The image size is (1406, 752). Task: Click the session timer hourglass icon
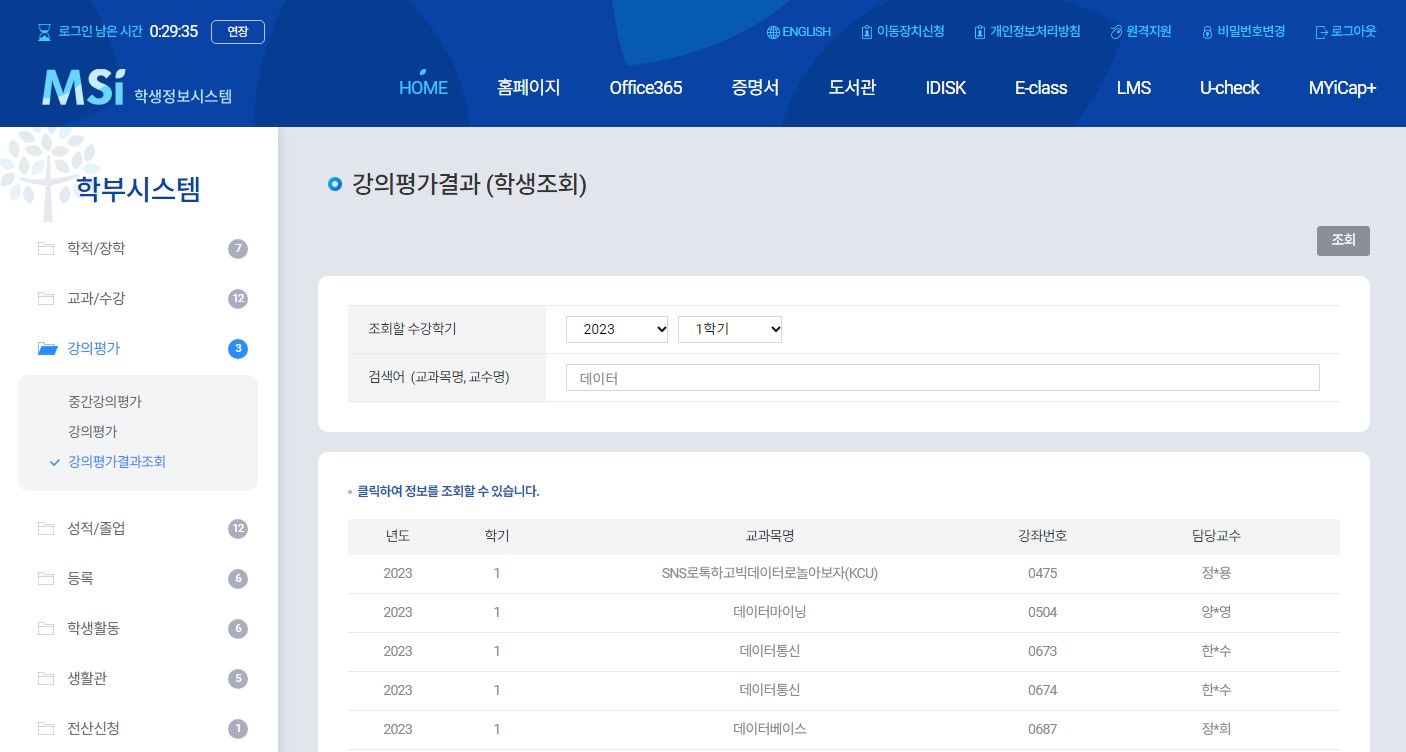click(x=44, y=31)
